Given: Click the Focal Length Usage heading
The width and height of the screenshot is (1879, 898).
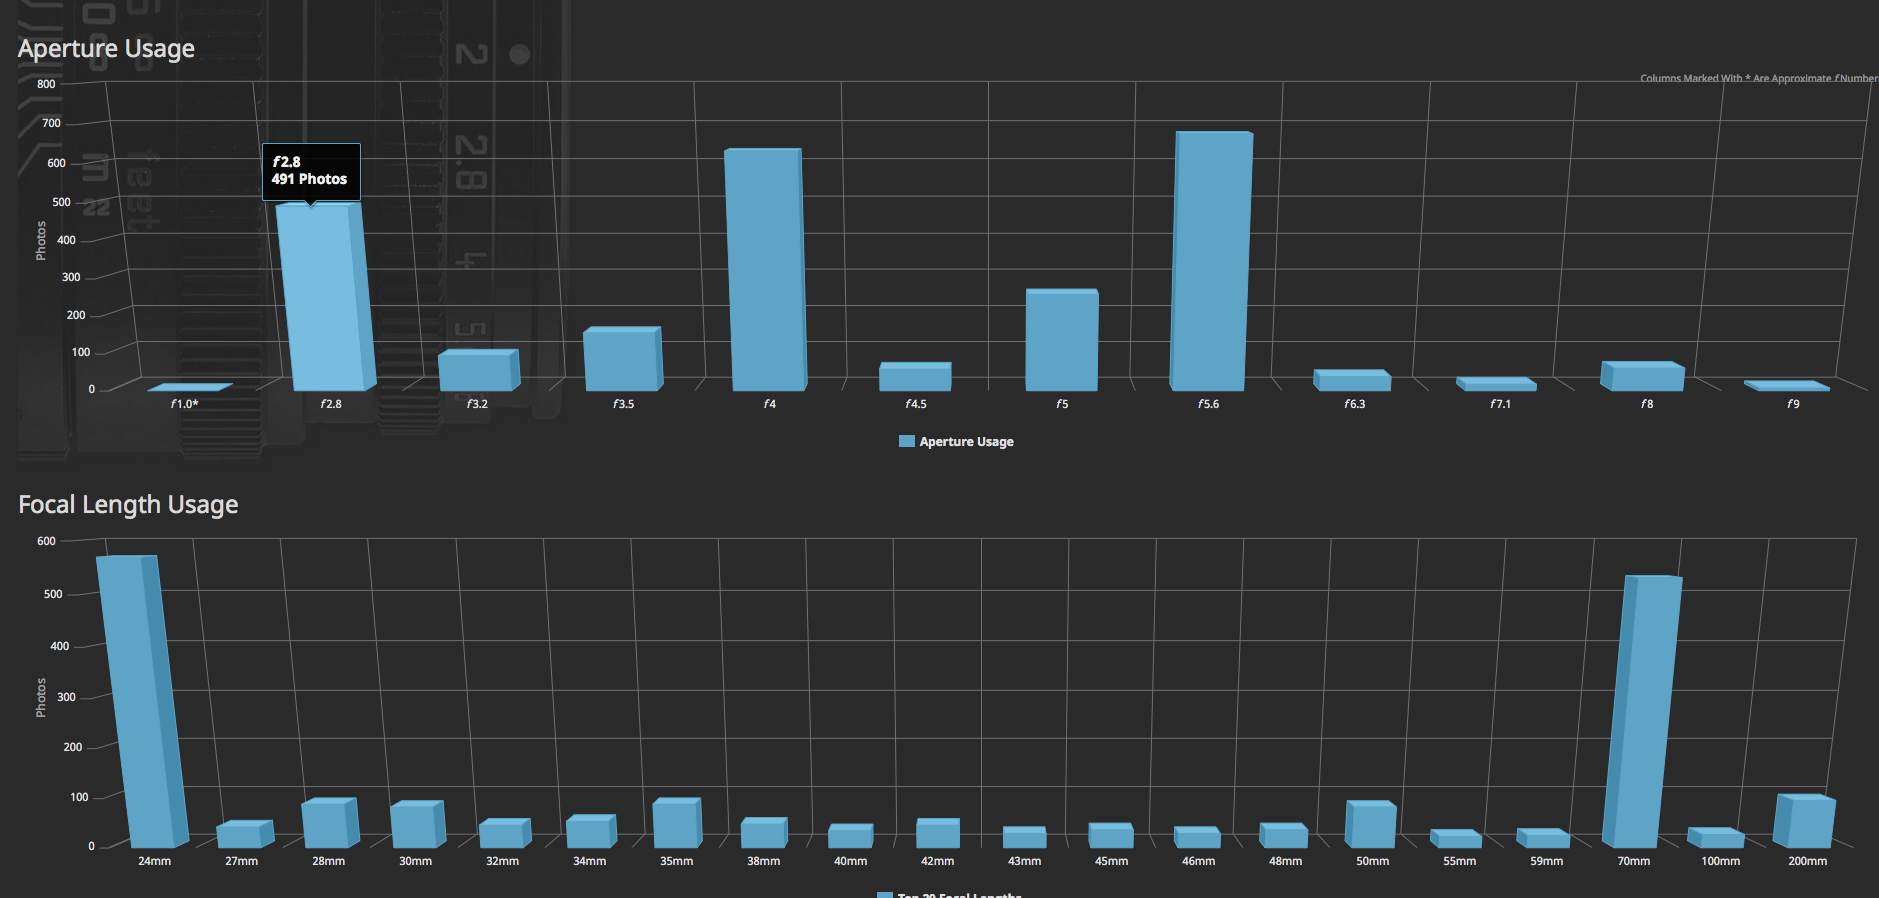Looking at the screenshot, I should pos(128,505).
